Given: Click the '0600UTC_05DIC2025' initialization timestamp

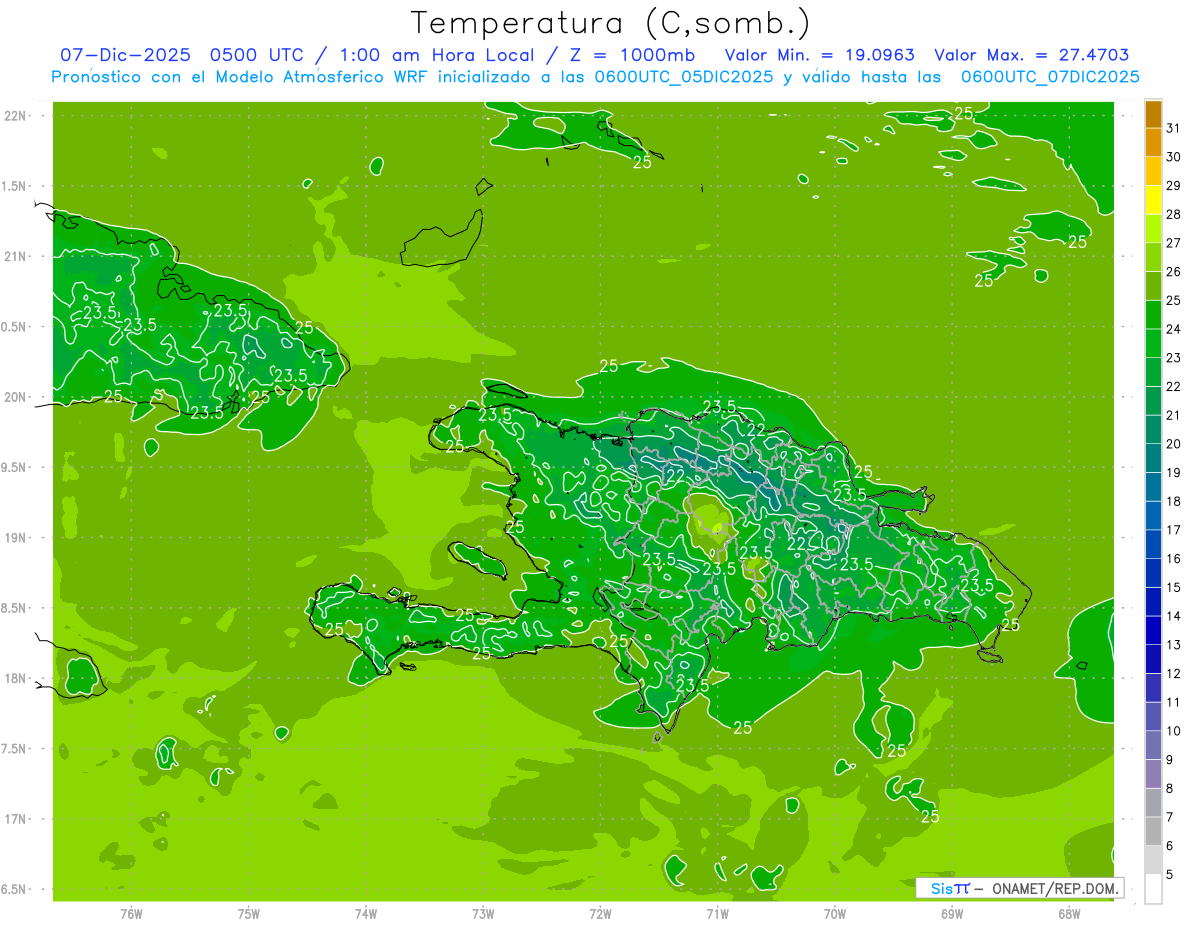Looking at the screenshot, I should point(683,77).
